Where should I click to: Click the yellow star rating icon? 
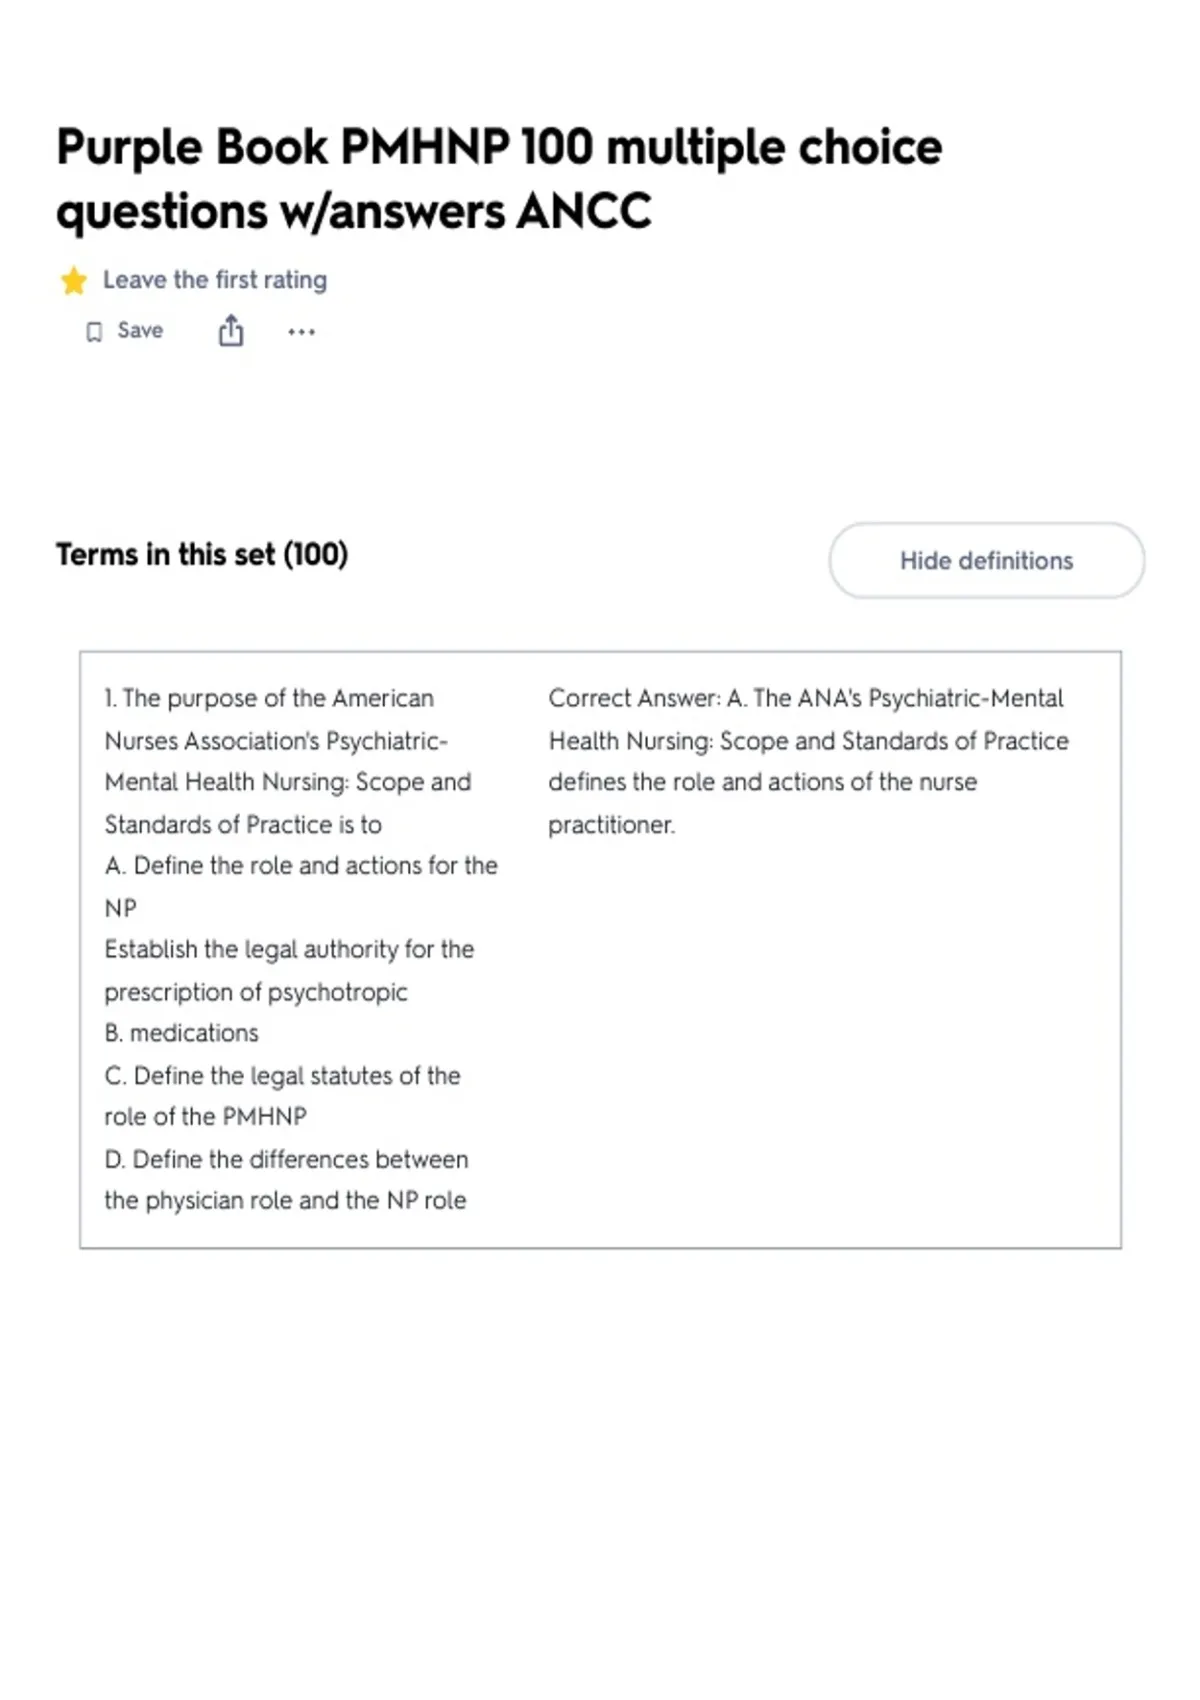pyautogui.click(x=73, y=281)
